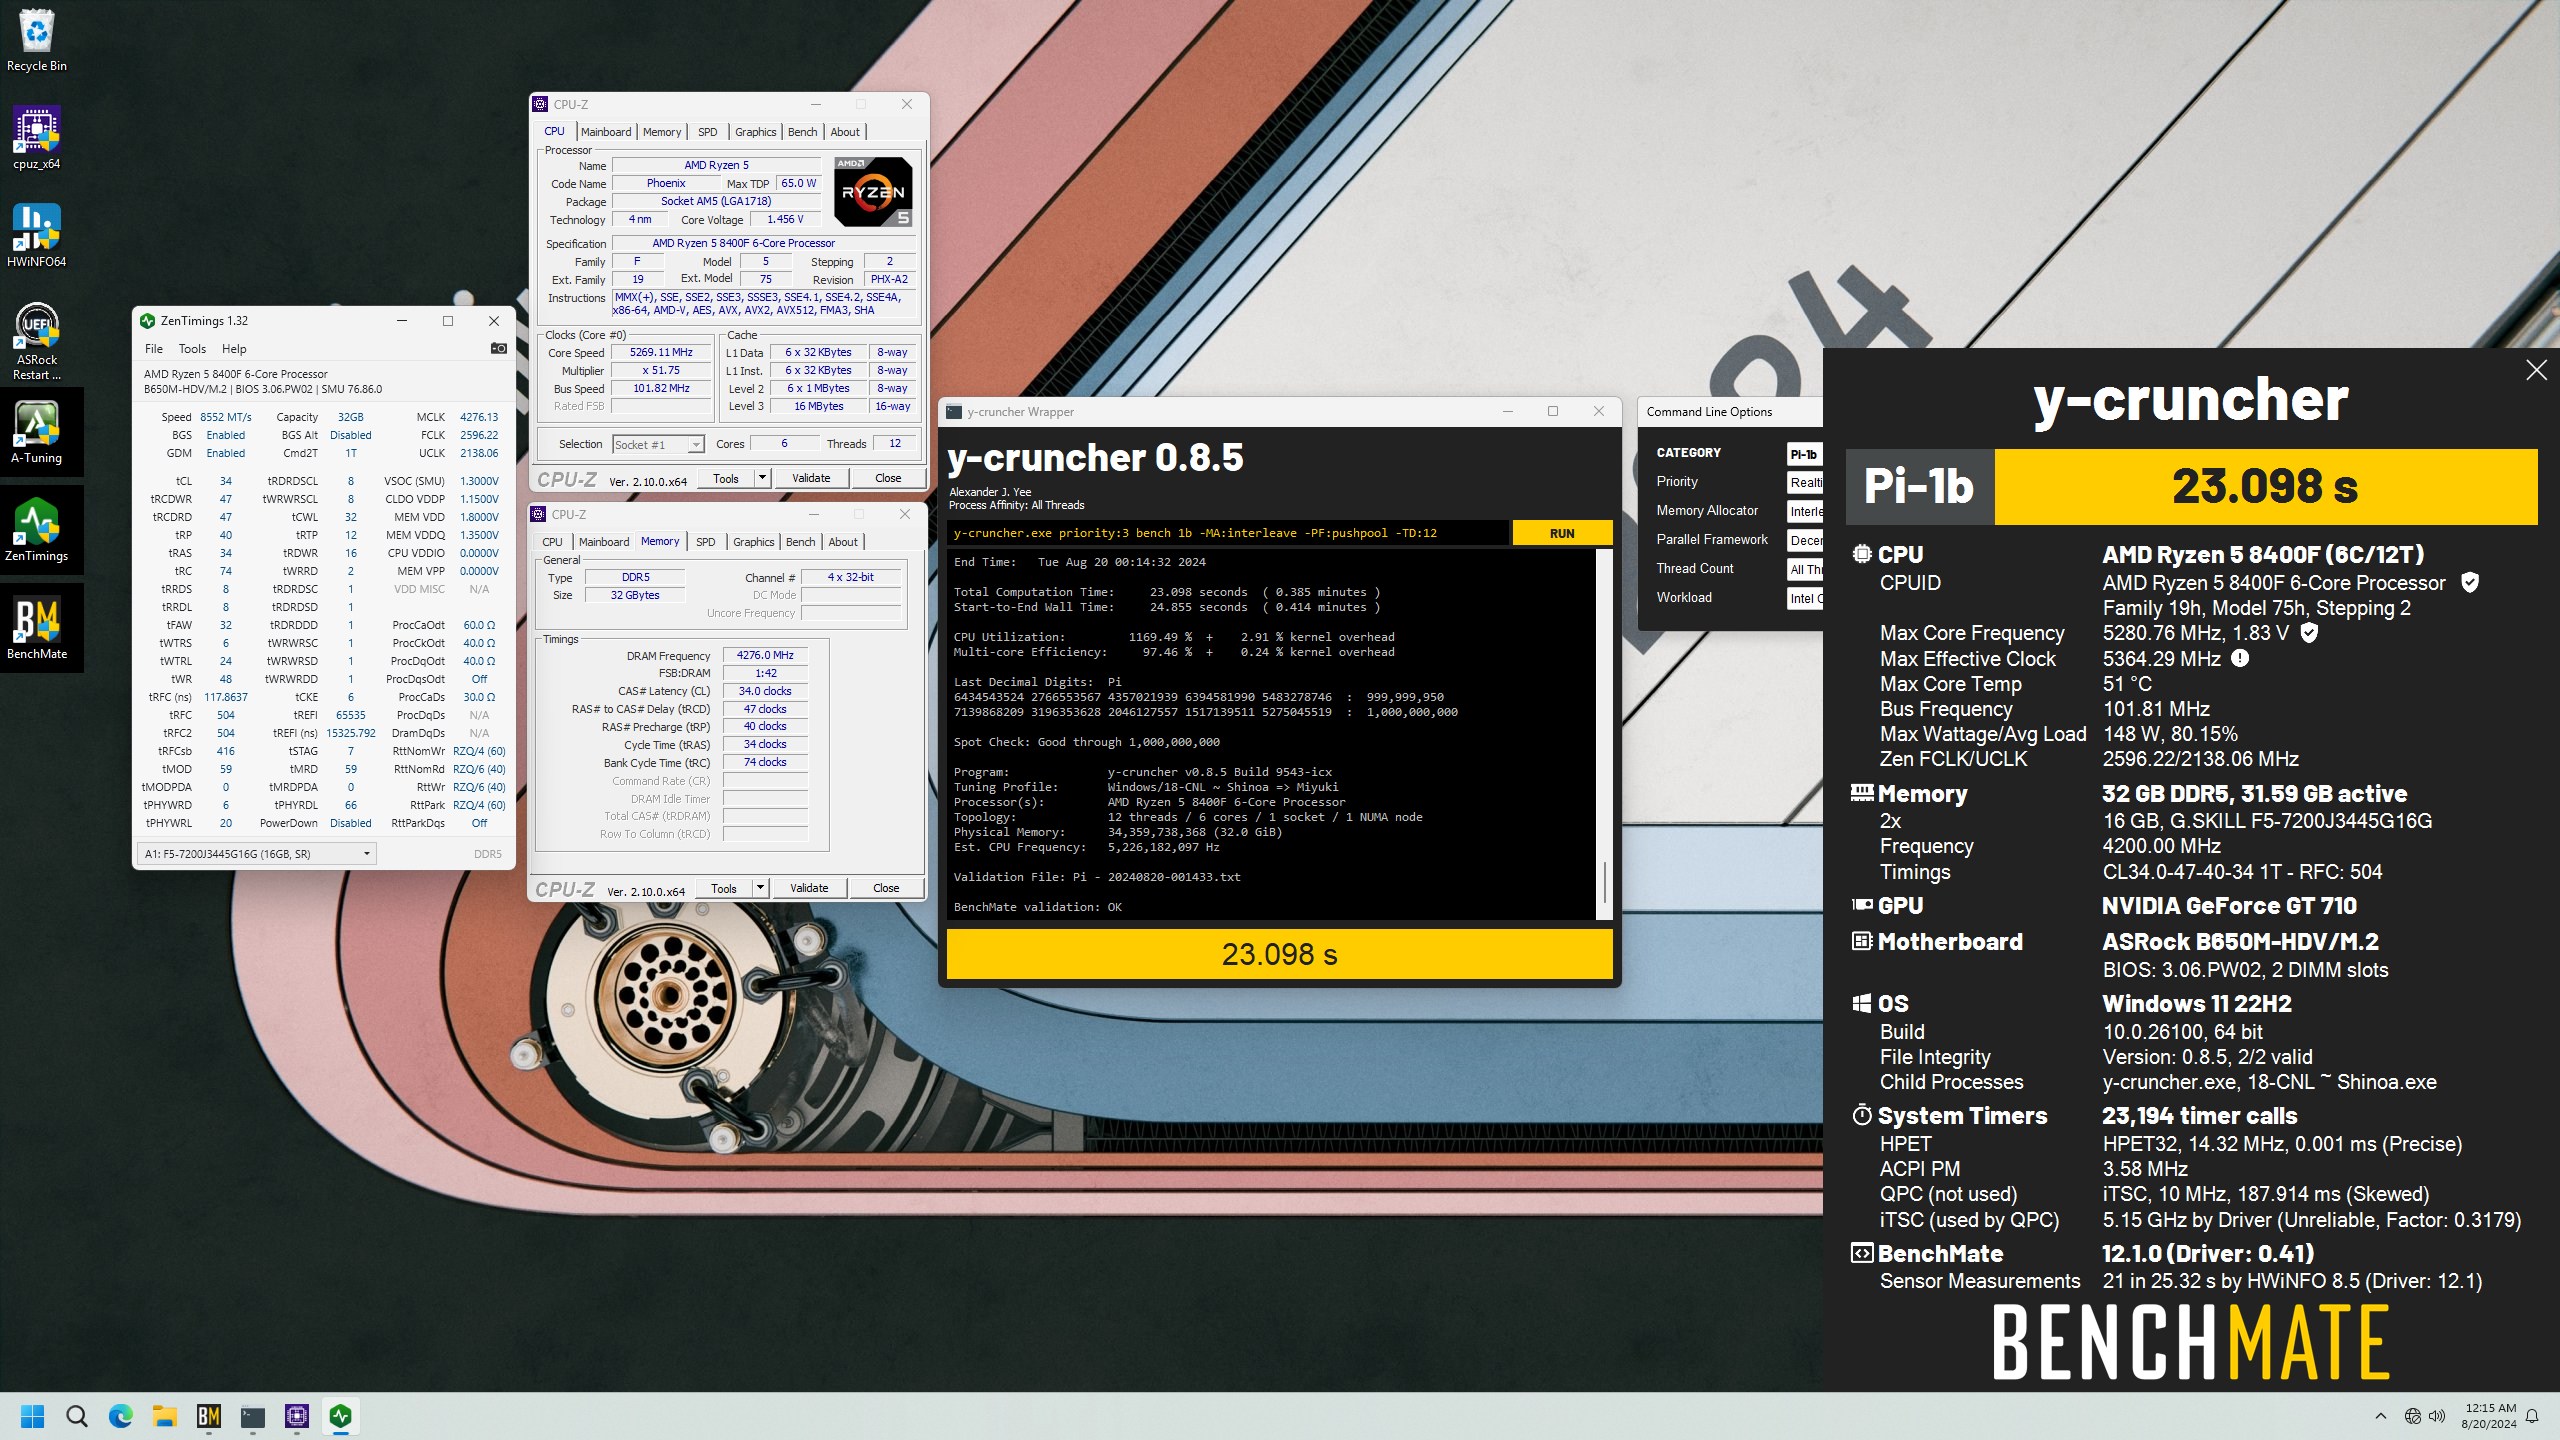2560x1440 pixels.
Task: Open File Explorer from taskbar
Action: (165, 1416)
